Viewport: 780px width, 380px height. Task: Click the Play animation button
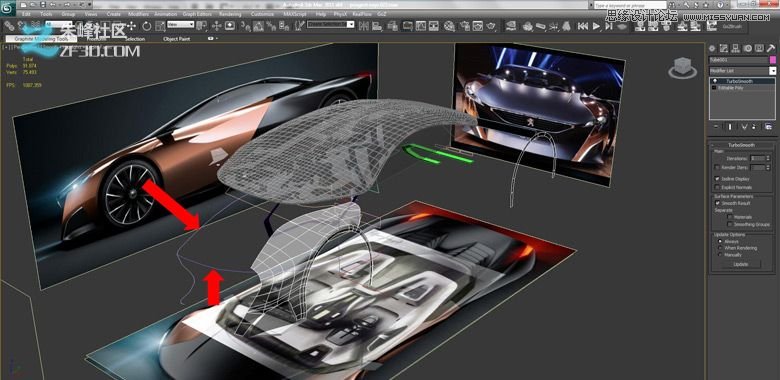click(596, 25)
